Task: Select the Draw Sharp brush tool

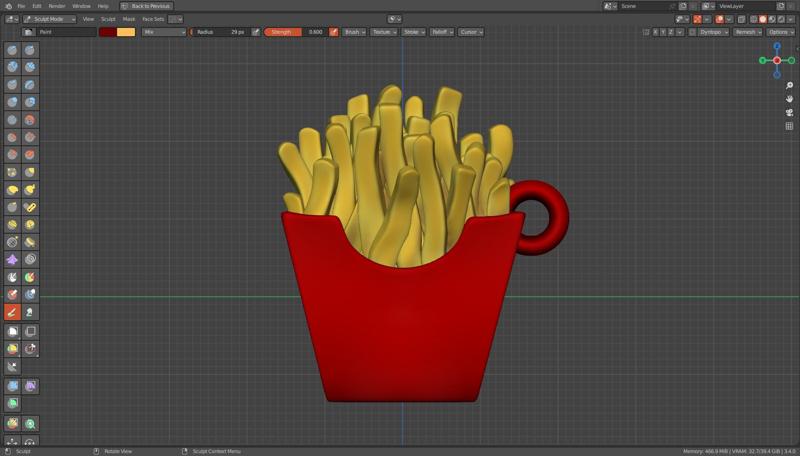Action: [30, 50]
